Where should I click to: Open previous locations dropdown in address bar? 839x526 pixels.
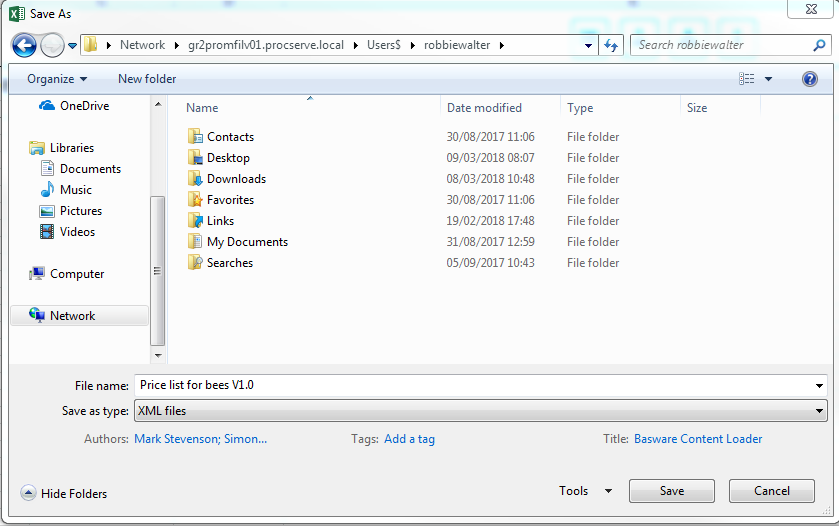point(588,45)
